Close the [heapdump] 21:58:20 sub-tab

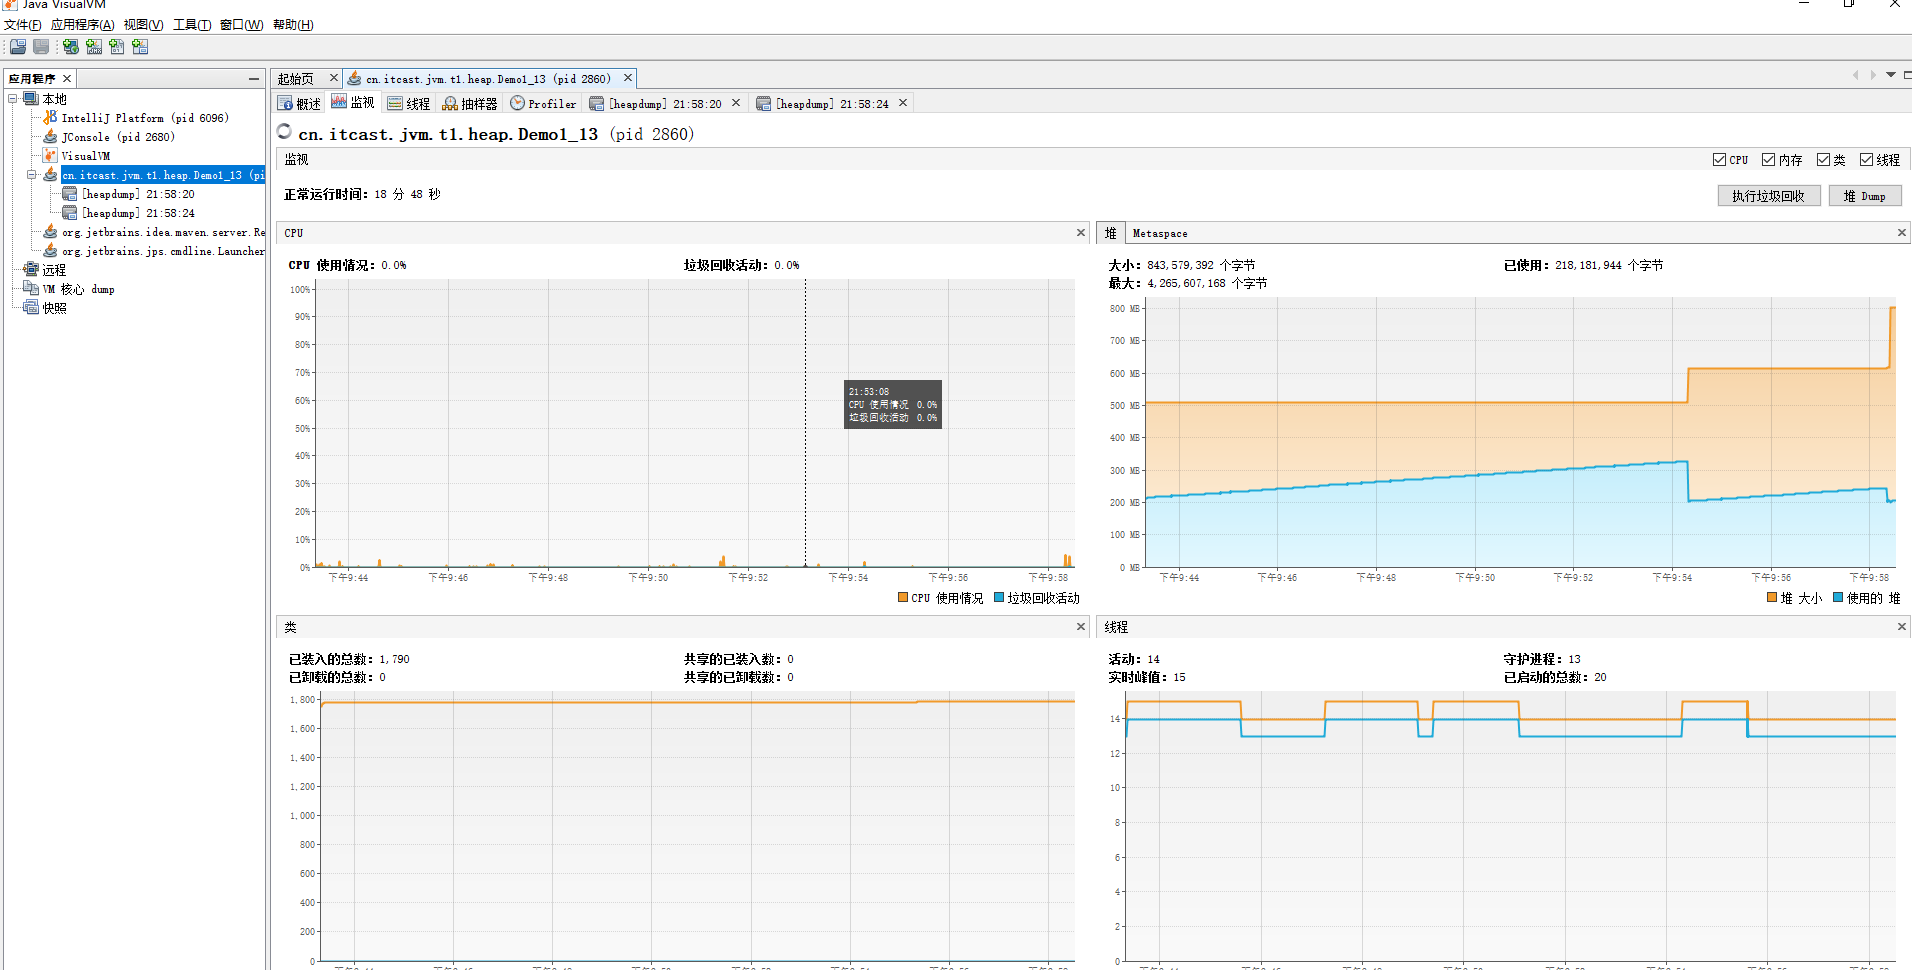[x=736, y=103]
